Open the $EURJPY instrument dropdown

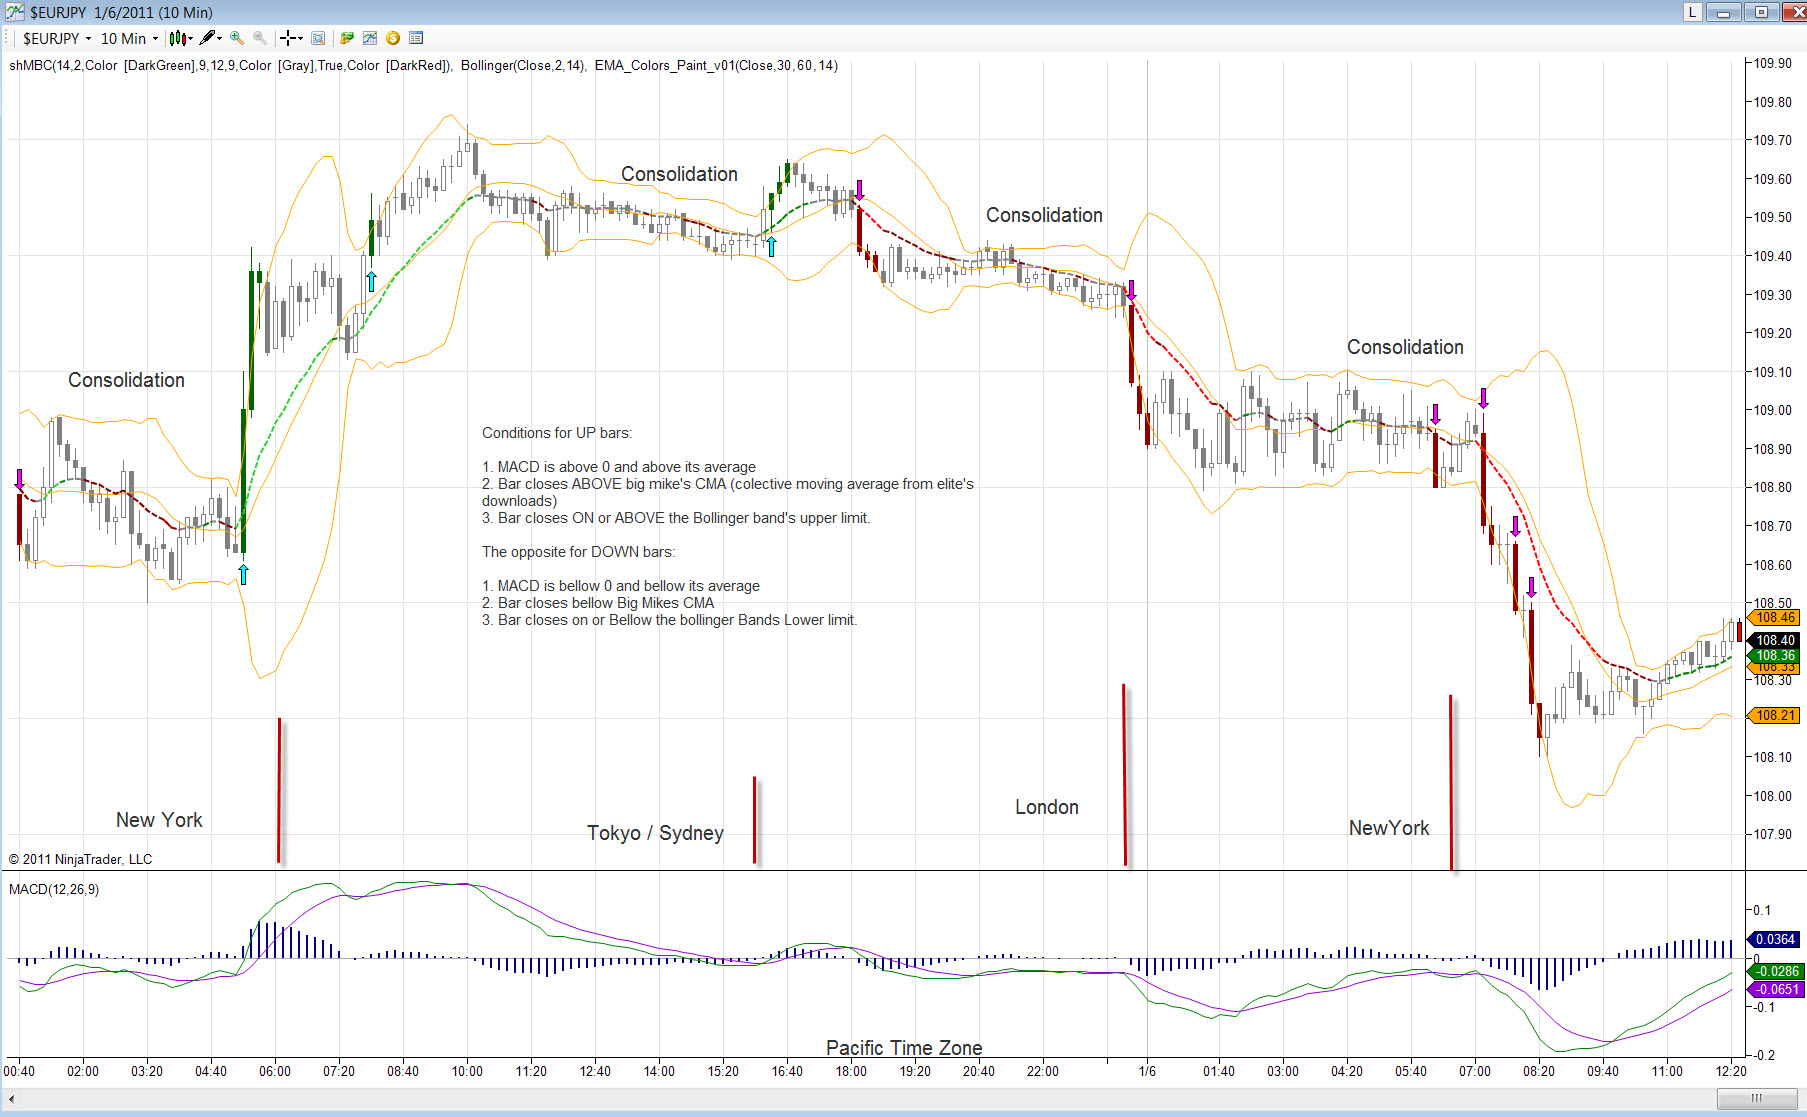tap(57, 38)
